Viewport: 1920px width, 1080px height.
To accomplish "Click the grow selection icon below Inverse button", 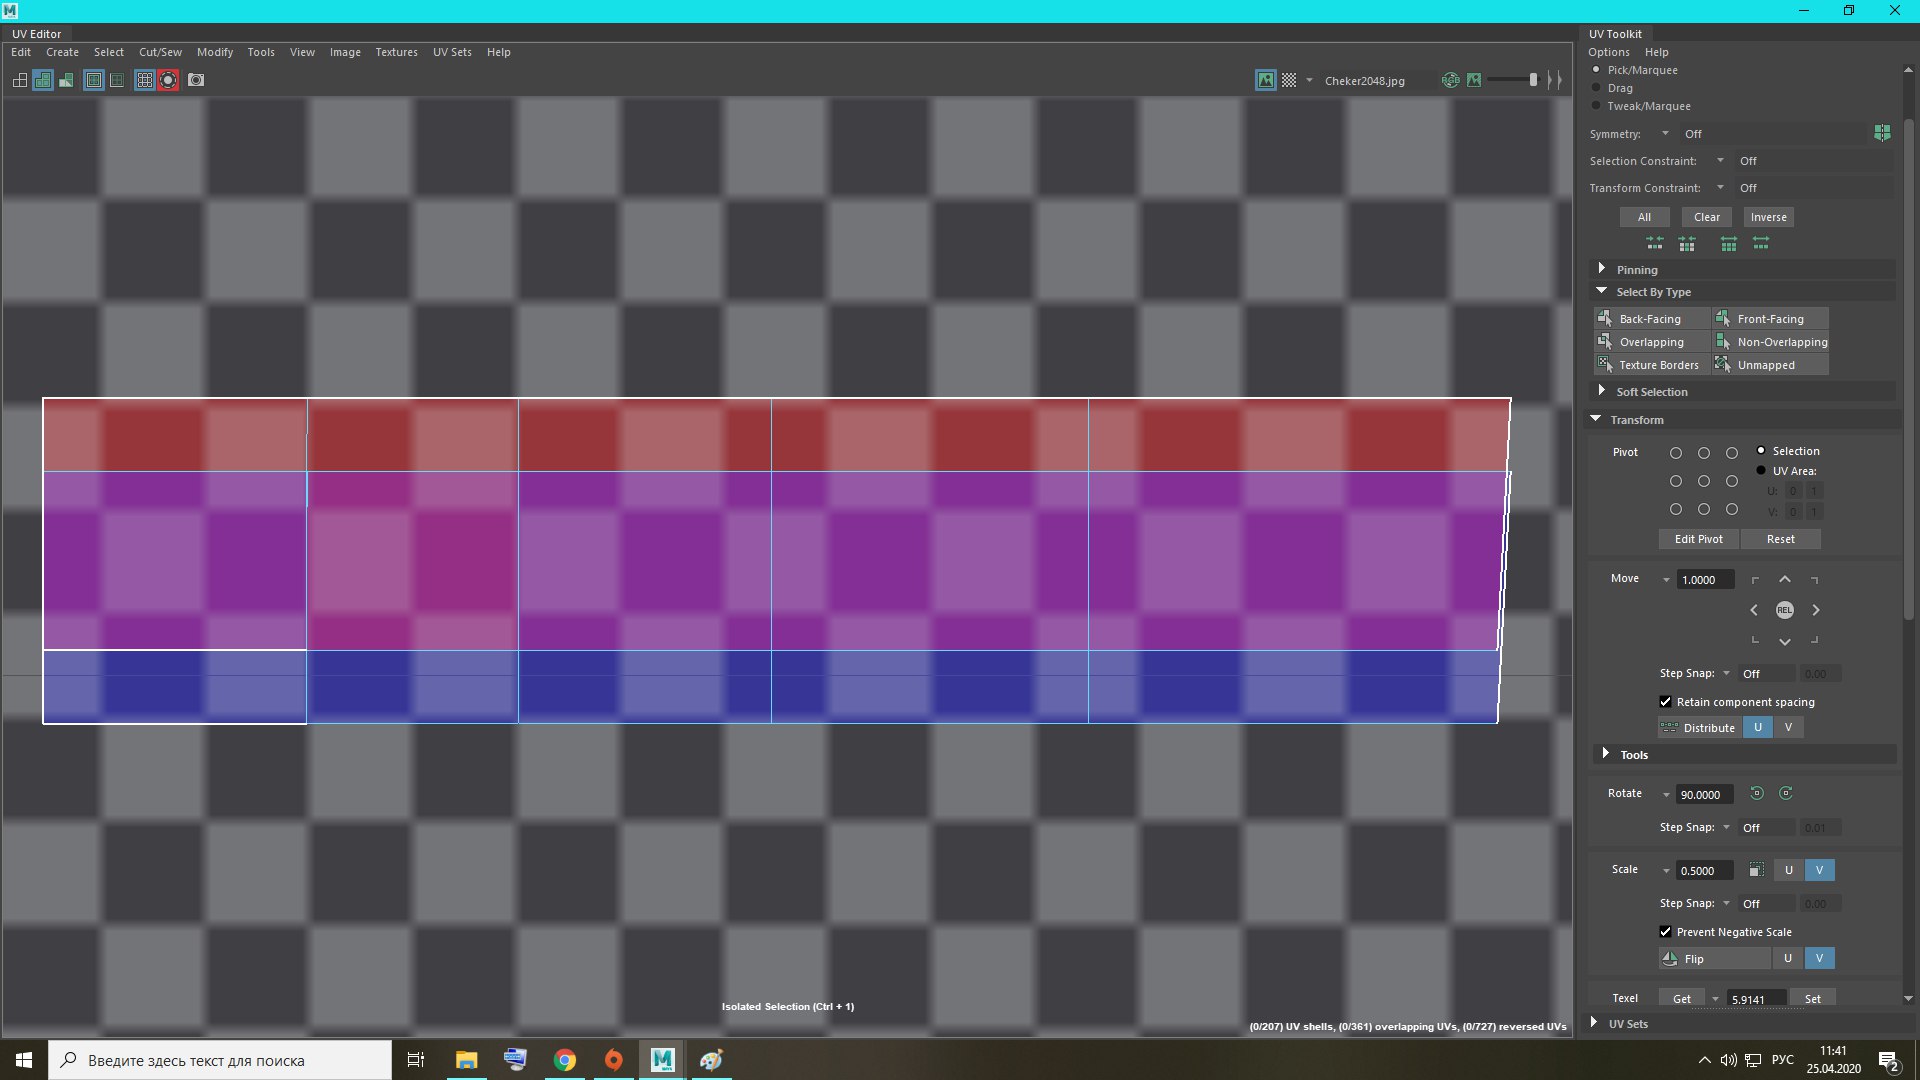I will pos(1729,243).
